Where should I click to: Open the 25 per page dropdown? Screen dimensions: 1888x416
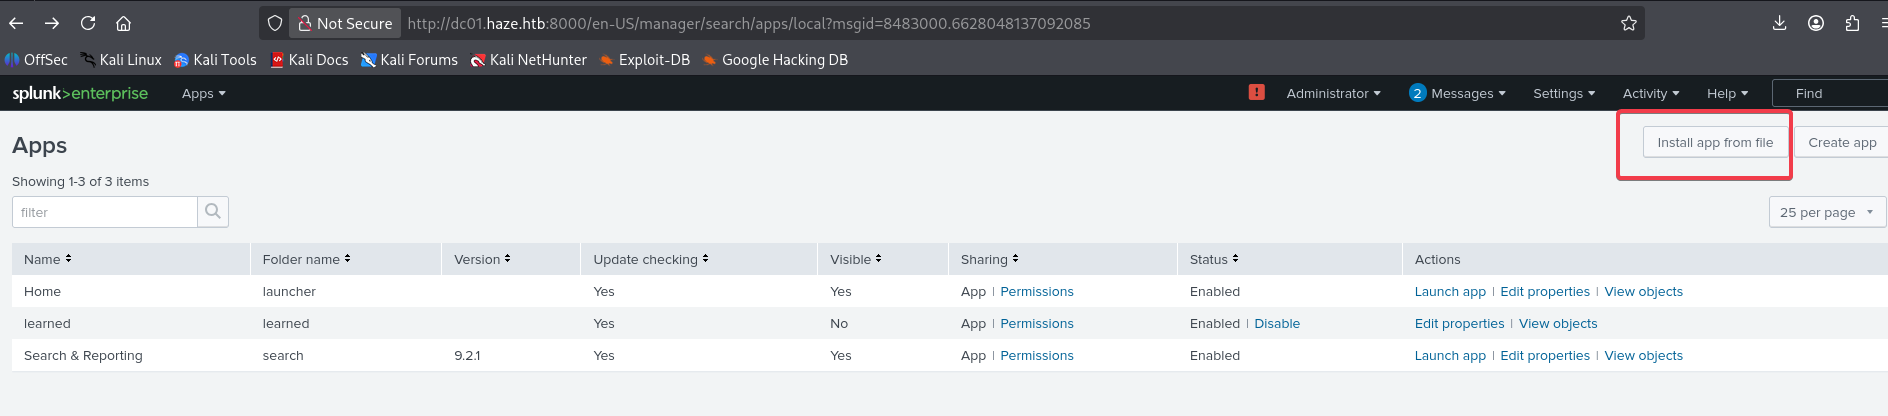1826,212
